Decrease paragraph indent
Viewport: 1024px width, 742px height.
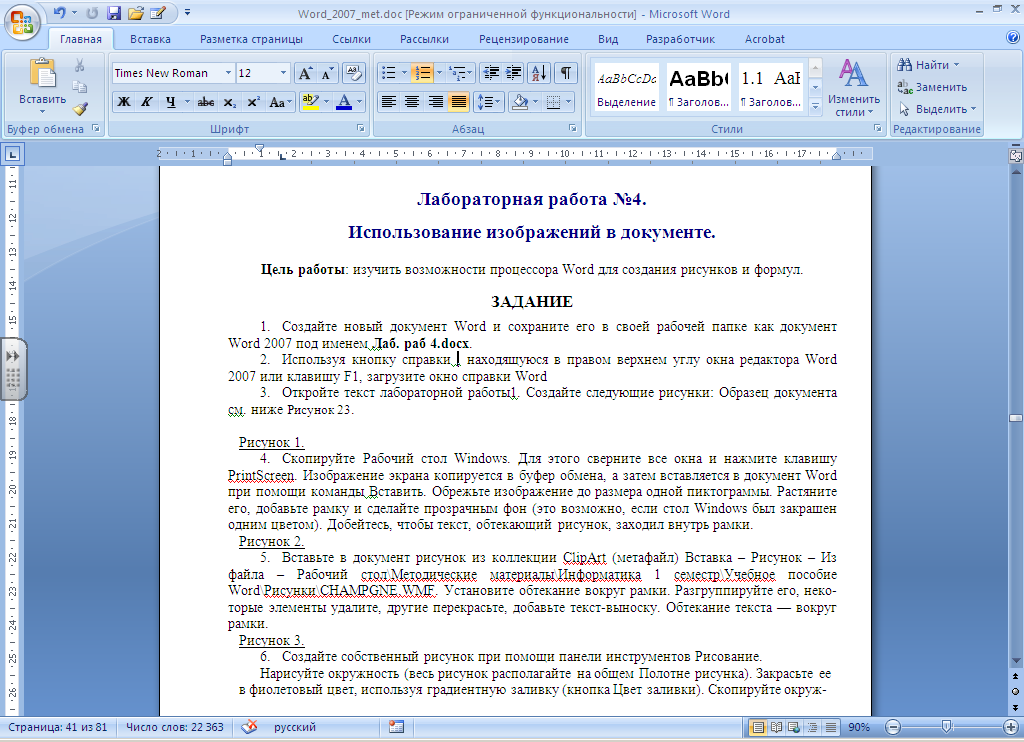pos(491,73)
